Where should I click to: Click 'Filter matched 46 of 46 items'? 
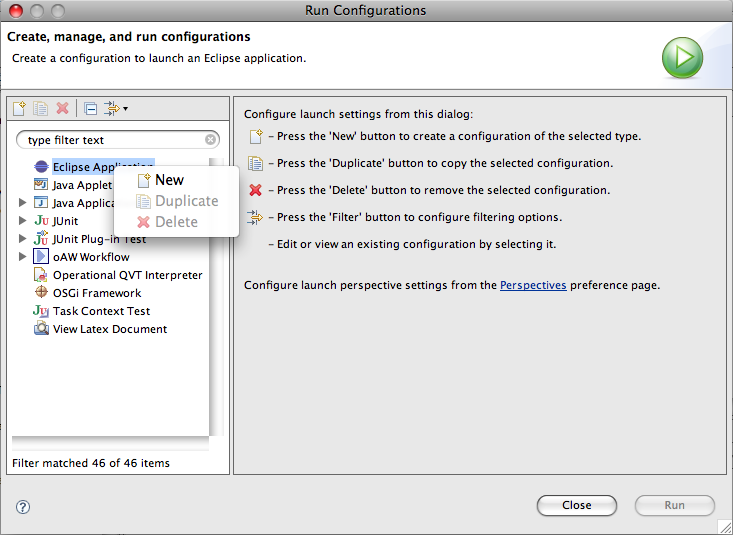pos(91,463)
